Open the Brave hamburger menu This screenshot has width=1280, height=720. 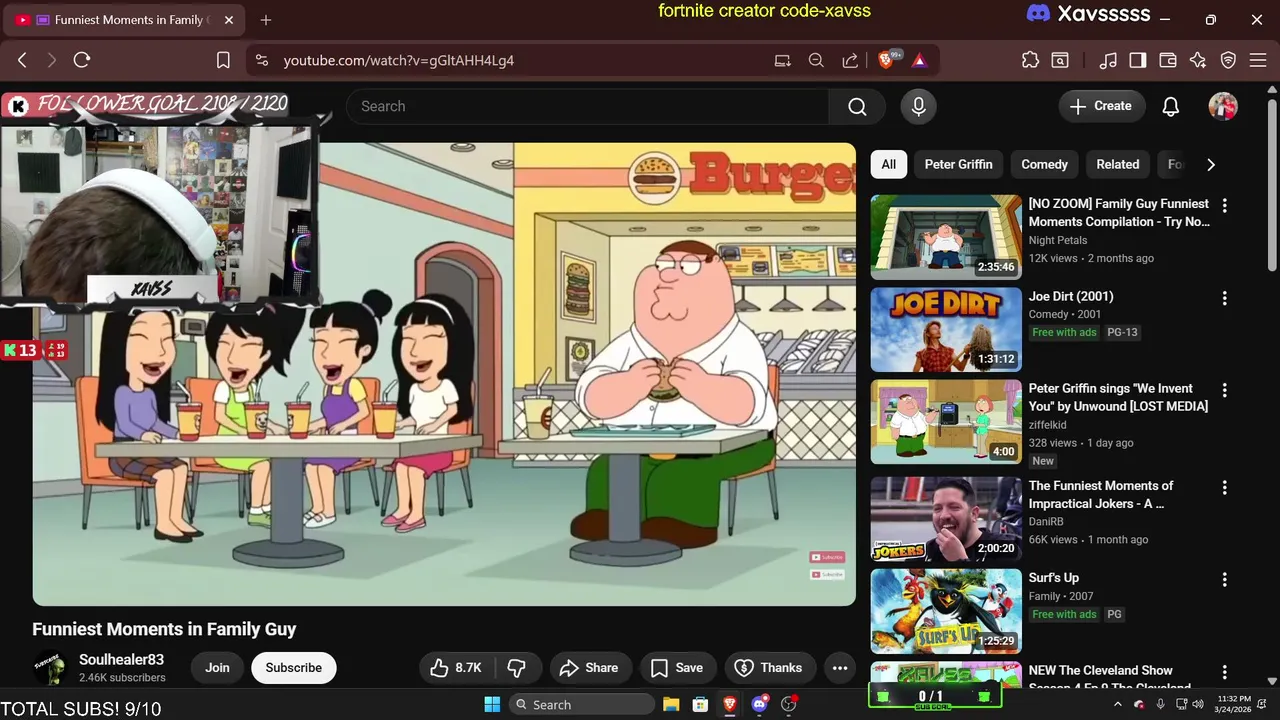(x=1258, y=60)
